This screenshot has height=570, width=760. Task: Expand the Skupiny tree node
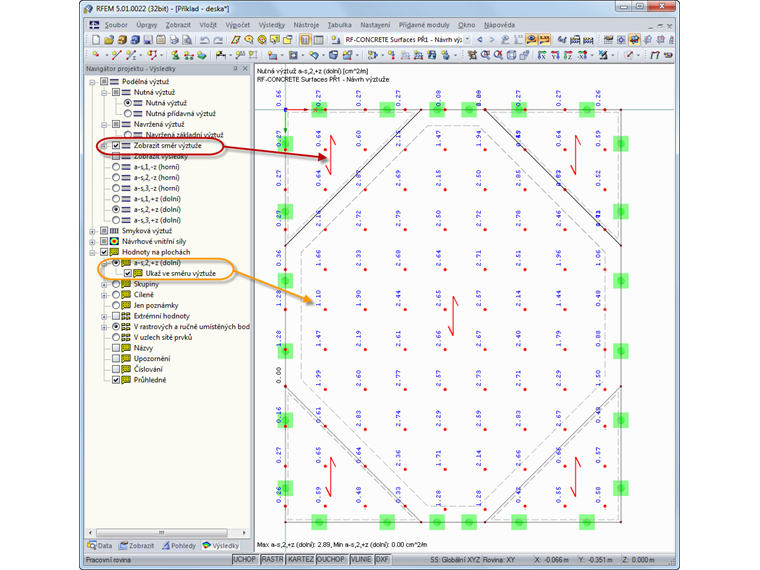[104, 285]
